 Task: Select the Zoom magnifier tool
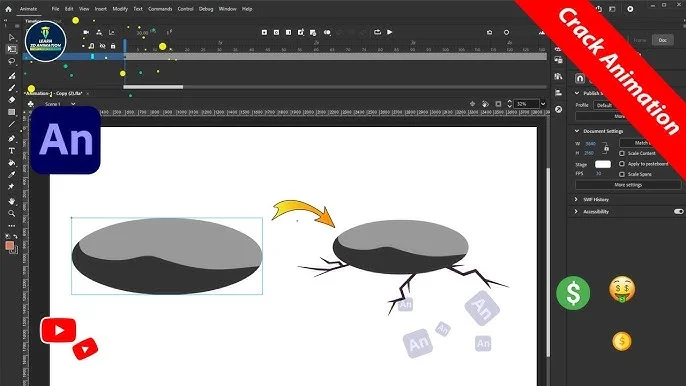pos(12,214)
